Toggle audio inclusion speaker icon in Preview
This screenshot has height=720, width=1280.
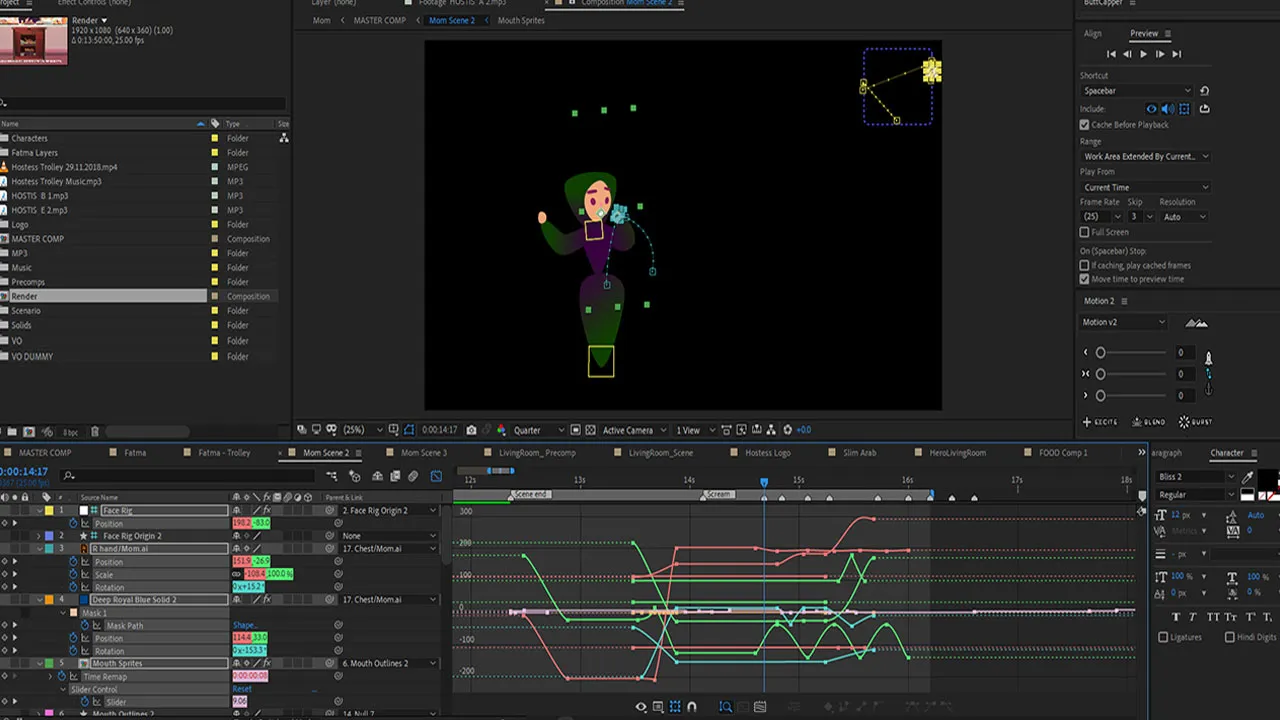[x=1168, y=109]
